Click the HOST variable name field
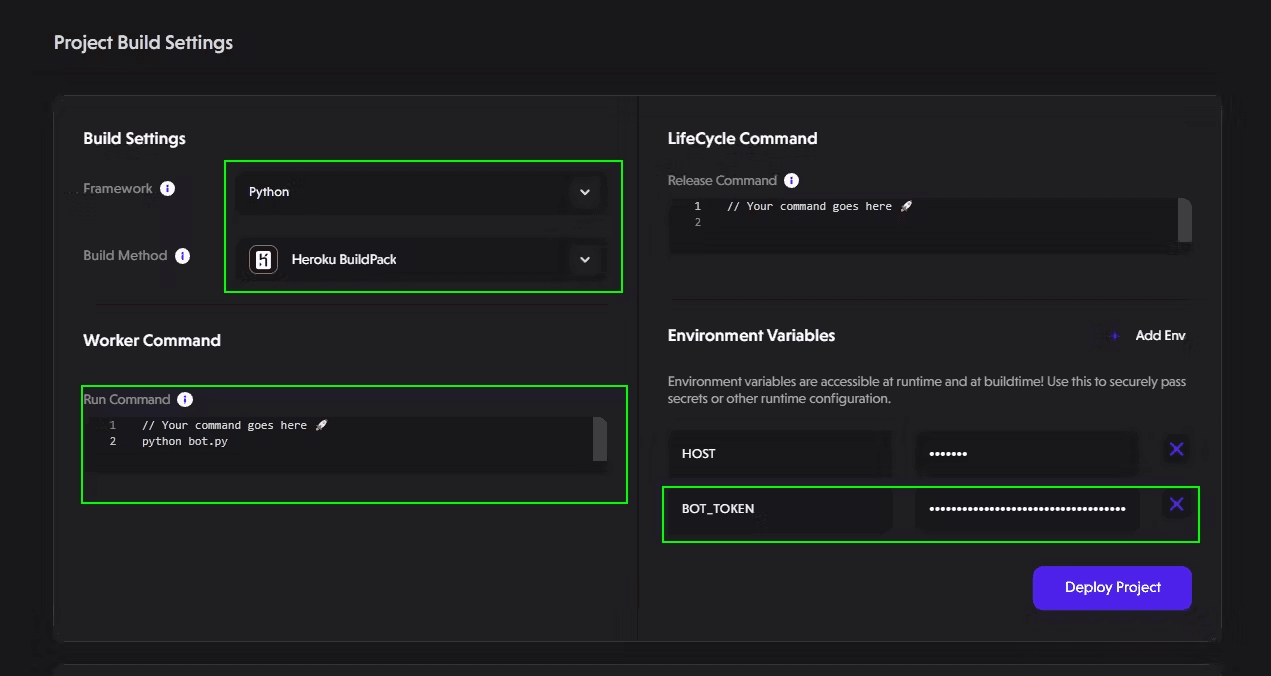 780,454
